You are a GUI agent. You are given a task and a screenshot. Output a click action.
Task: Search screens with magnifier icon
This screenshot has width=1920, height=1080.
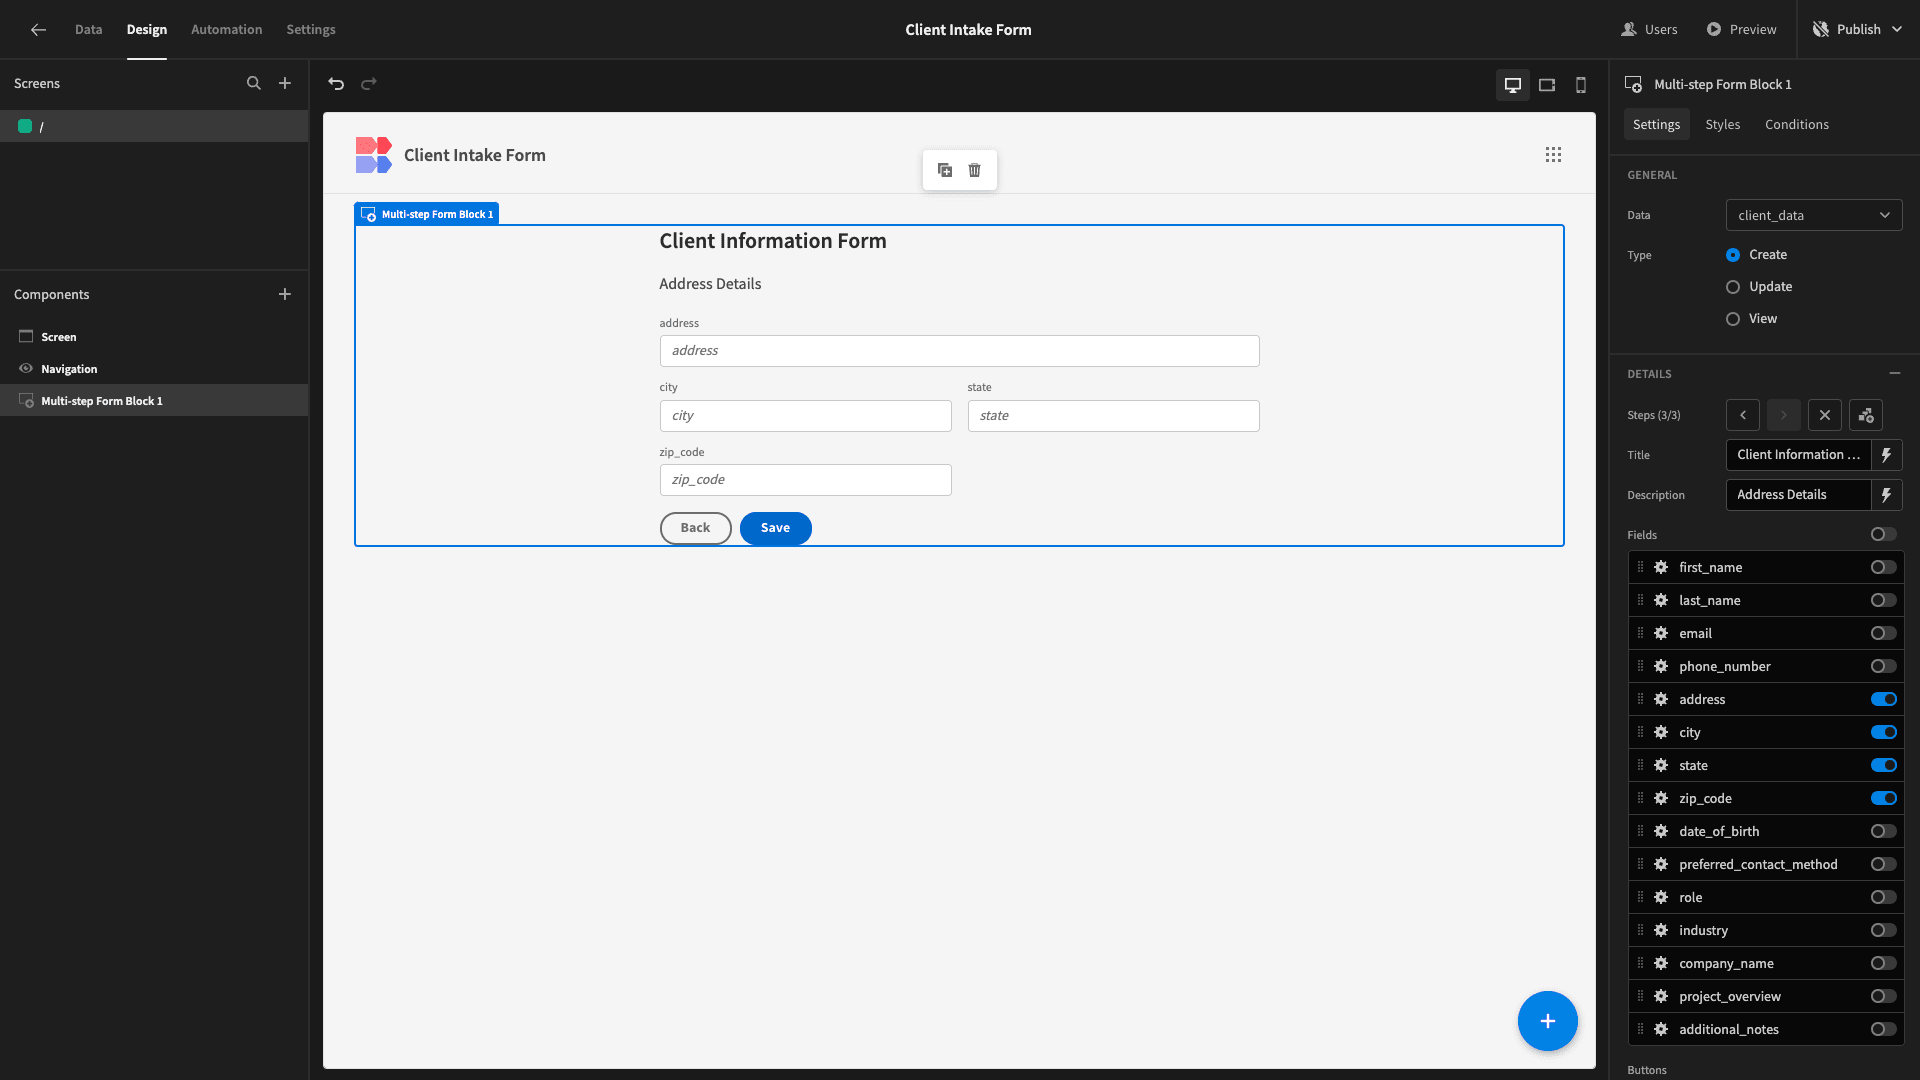[254, 84]
